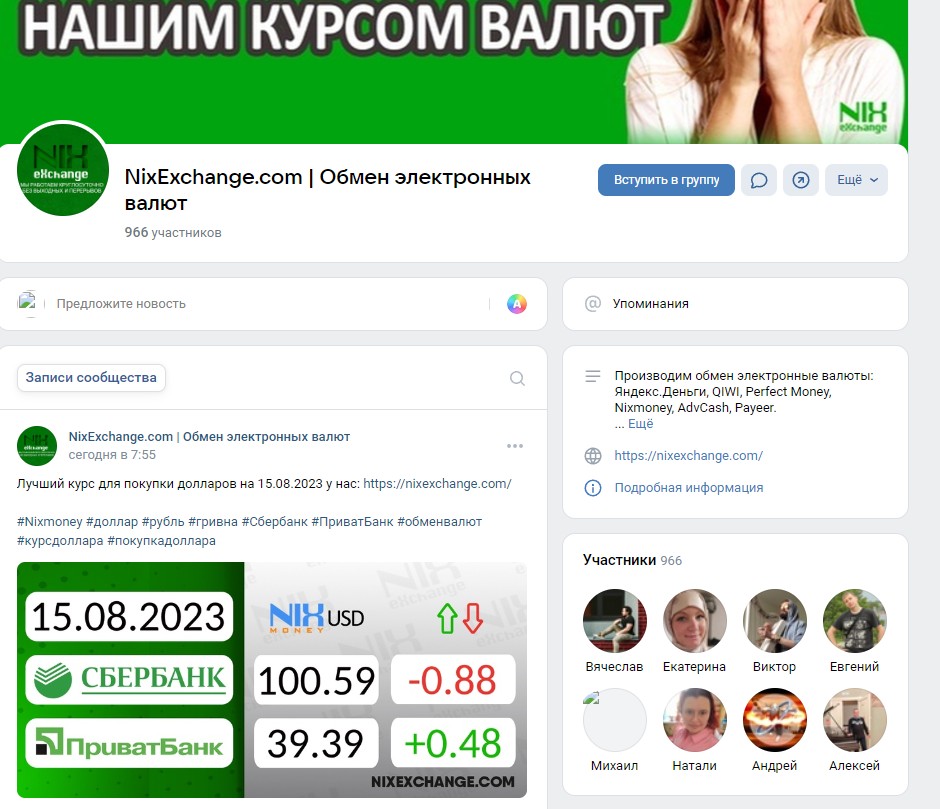Click the member name 'Виктор'

(775, 667)
